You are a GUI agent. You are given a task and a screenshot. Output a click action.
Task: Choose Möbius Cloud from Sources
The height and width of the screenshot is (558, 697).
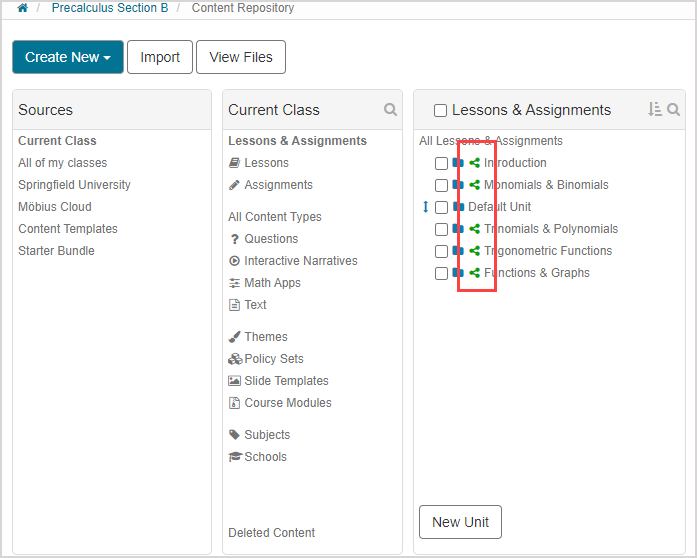(54, 207)
